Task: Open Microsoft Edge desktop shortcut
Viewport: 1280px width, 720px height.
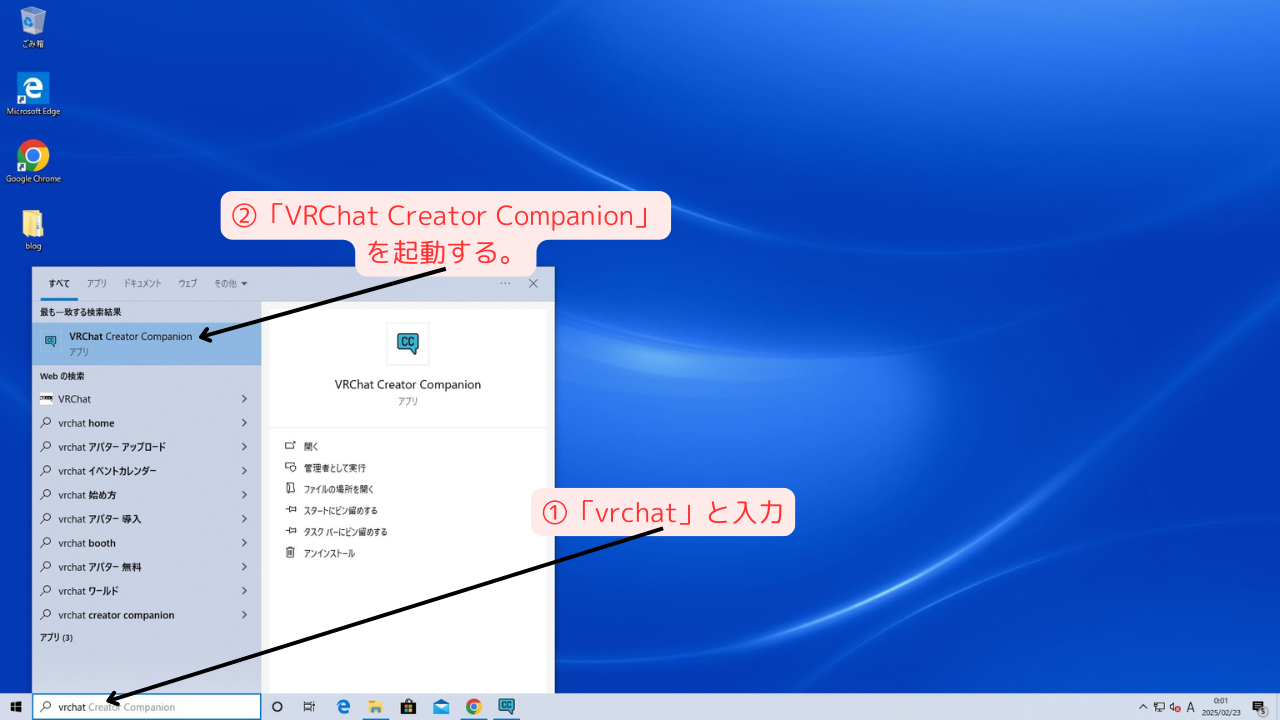Action: tap(33, 90)
